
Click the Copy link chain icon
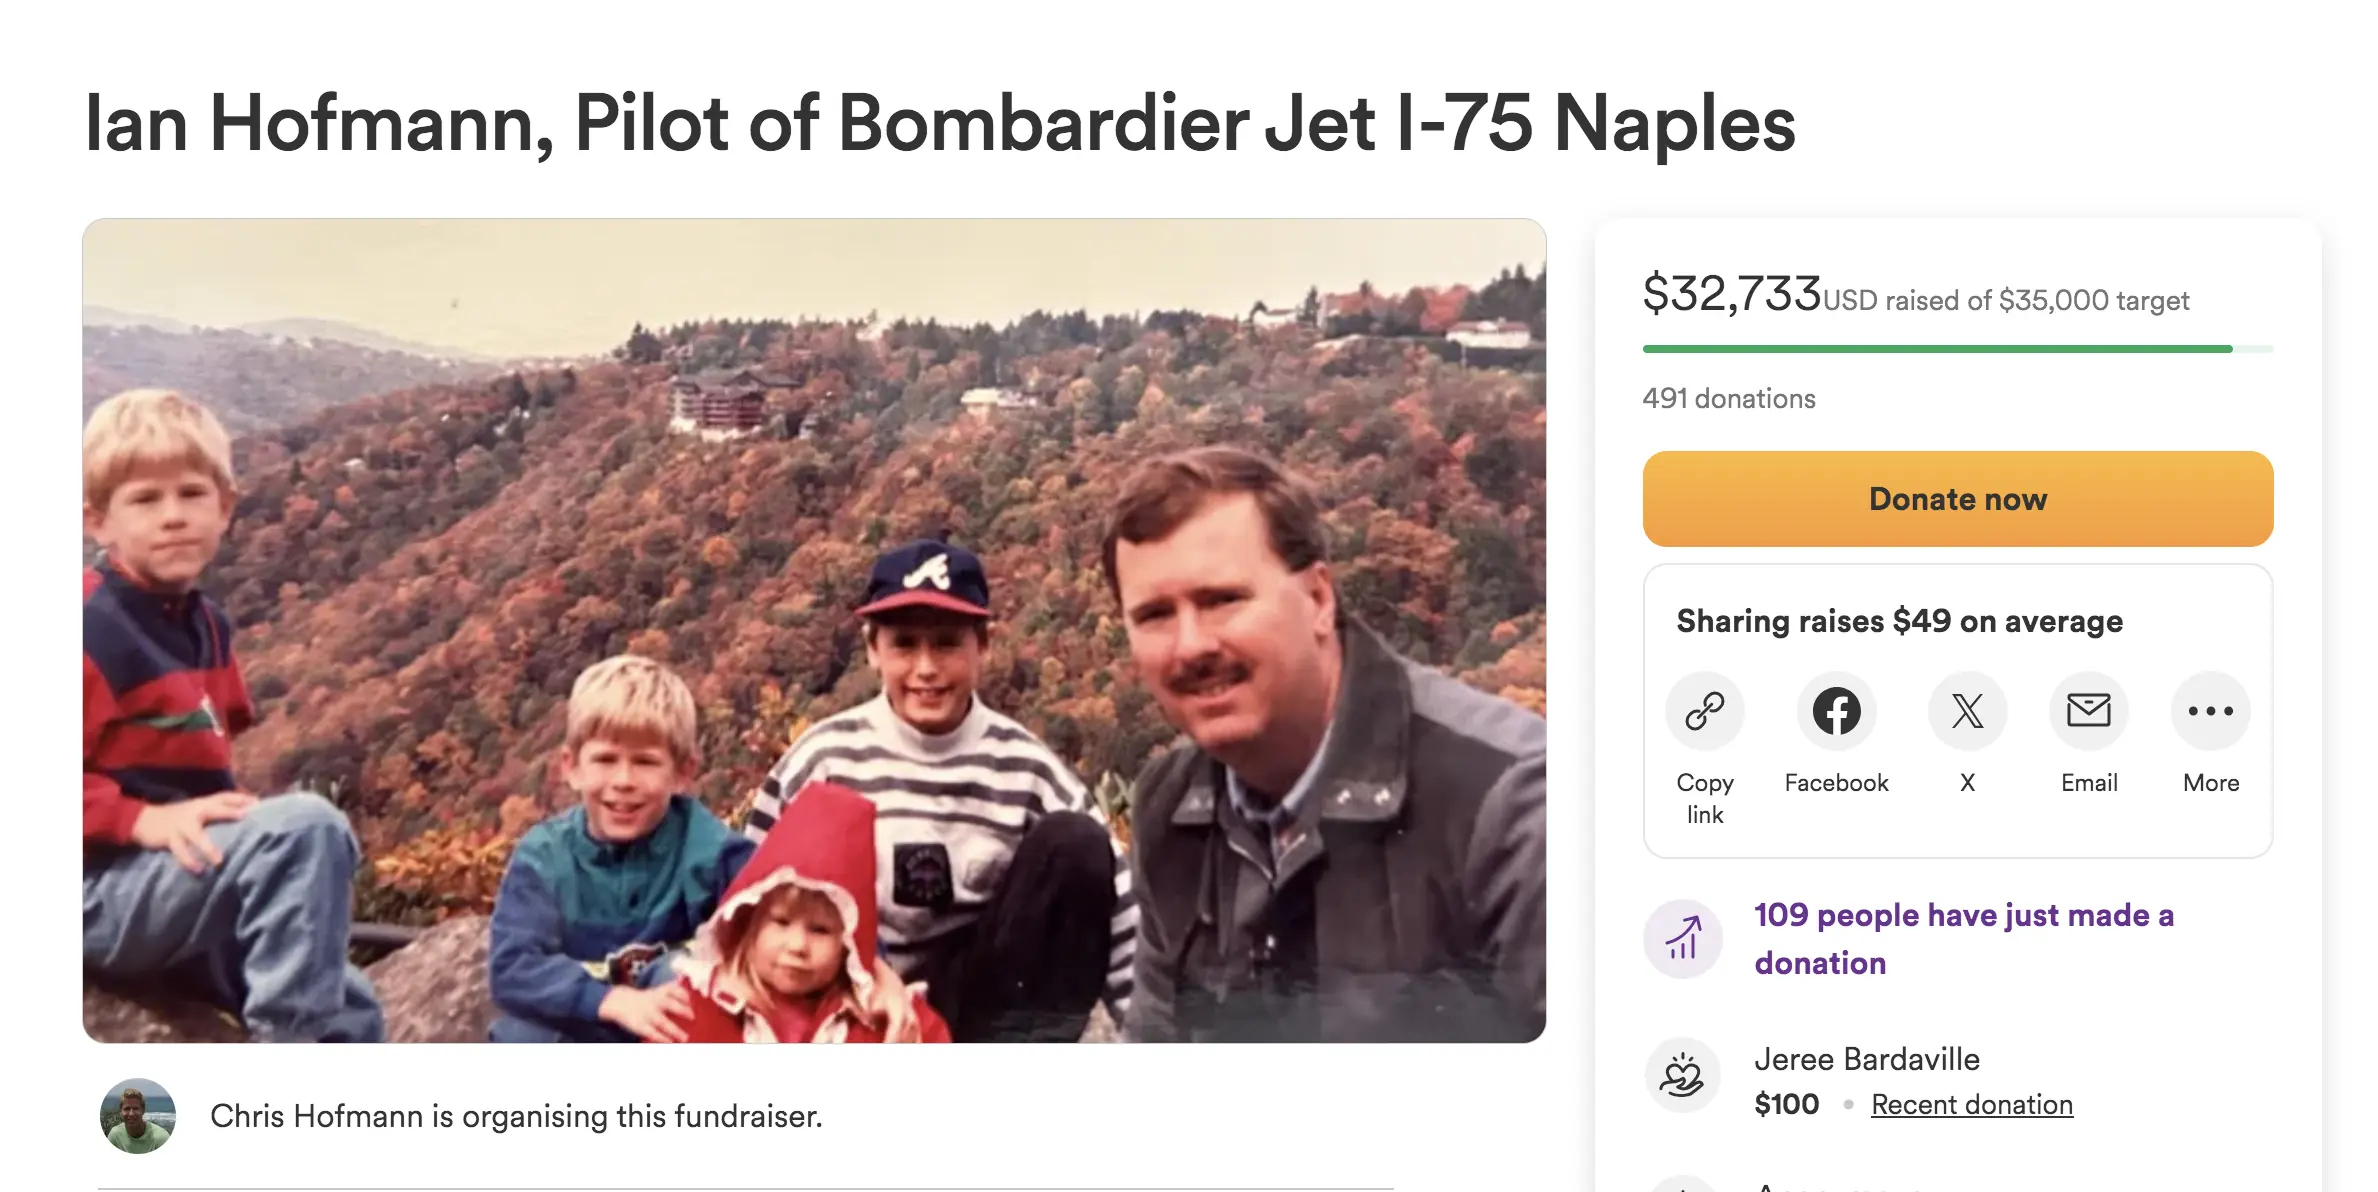tap(1704, 711)
